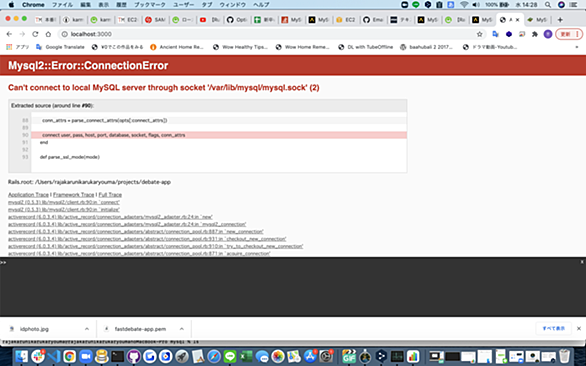Open the Chrome menu in the menu bar
Screen dimensions: 586x366
point(33,4)
